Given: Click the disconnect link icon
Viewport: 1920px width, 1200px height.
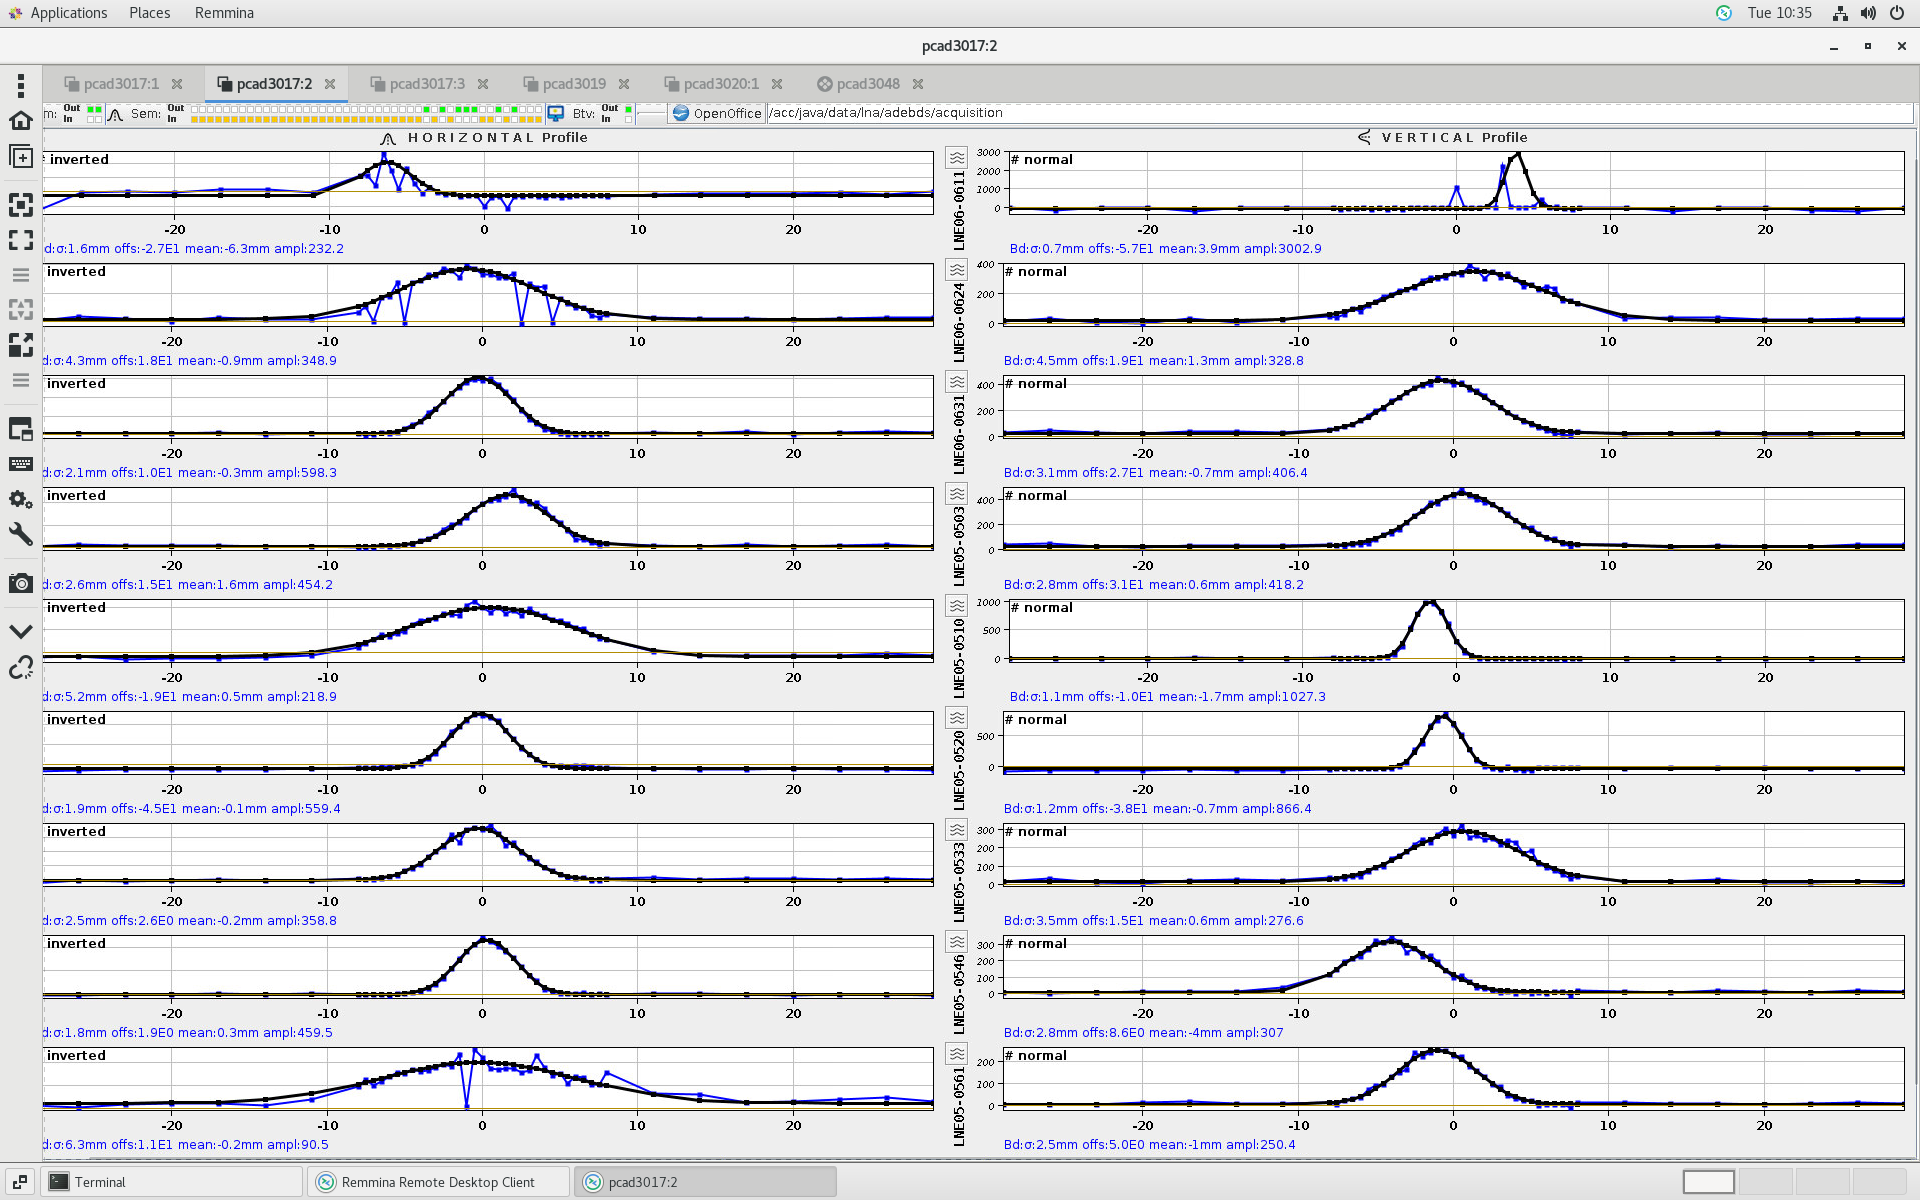Looking at the screenshot, I should tap(21, 668).
